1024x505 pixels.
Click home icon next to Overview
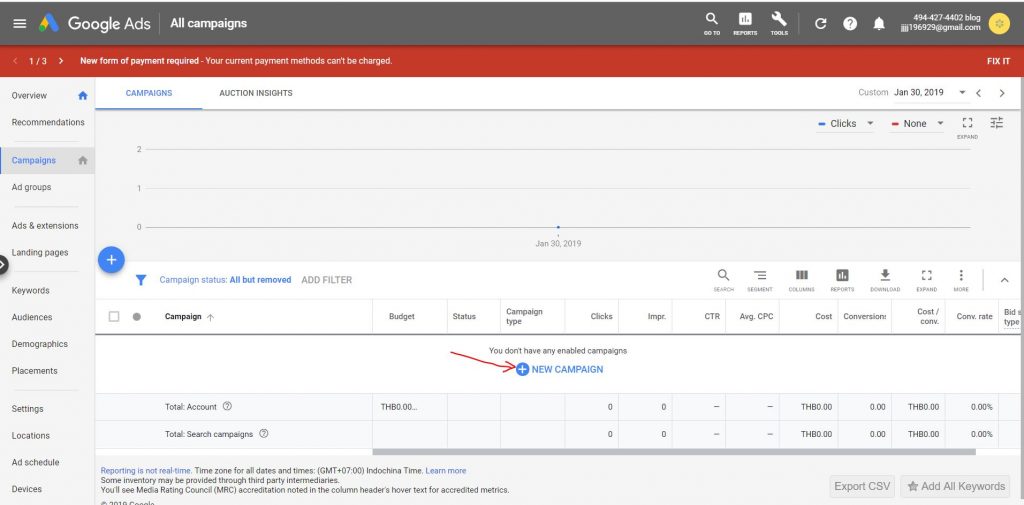tap(83, 95)
